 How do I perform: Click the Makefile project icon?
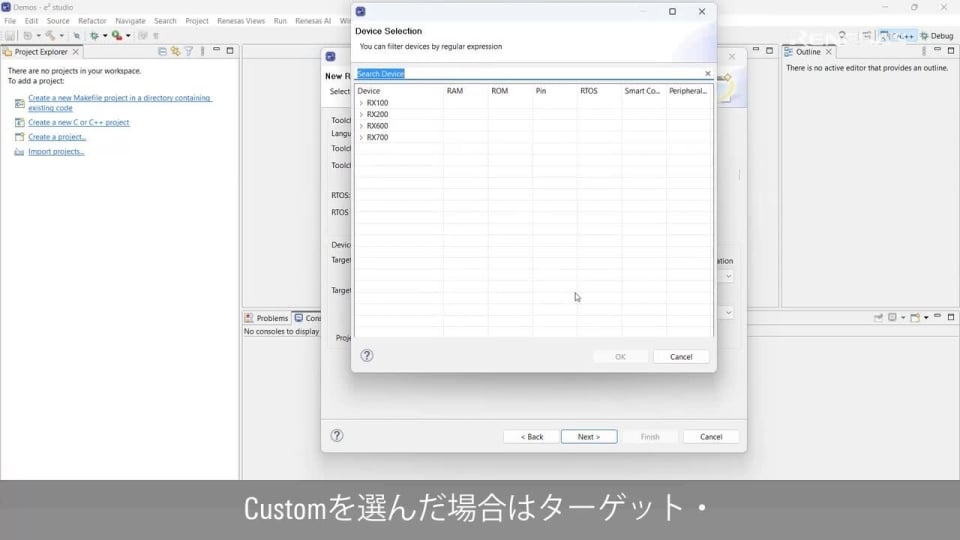(20, 103)
